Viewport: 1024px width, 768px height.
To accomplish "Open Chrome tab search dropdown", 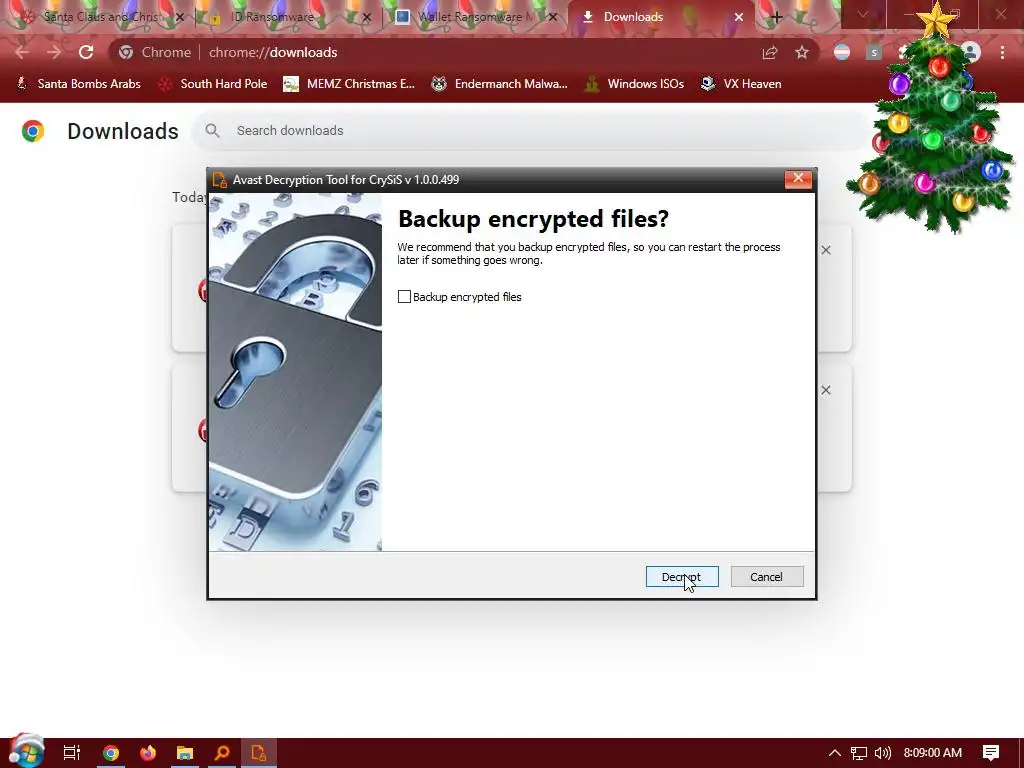I will pos(863,14).
